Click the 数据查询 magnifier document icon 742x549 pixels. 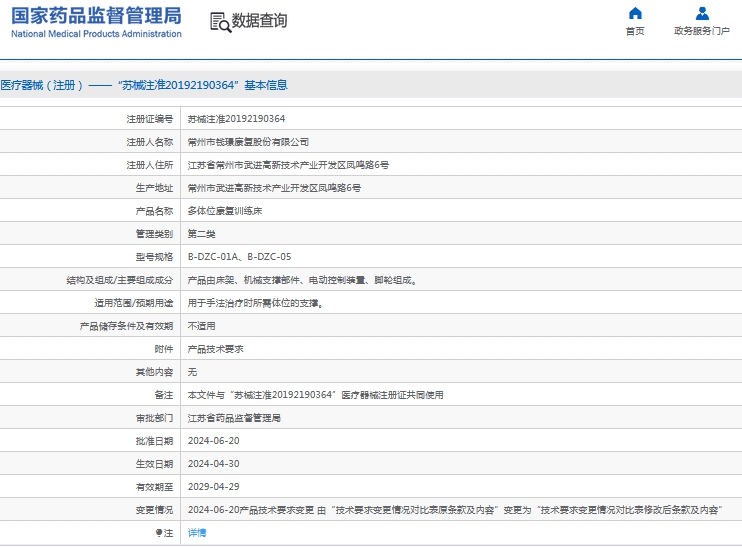click(221, 22)
